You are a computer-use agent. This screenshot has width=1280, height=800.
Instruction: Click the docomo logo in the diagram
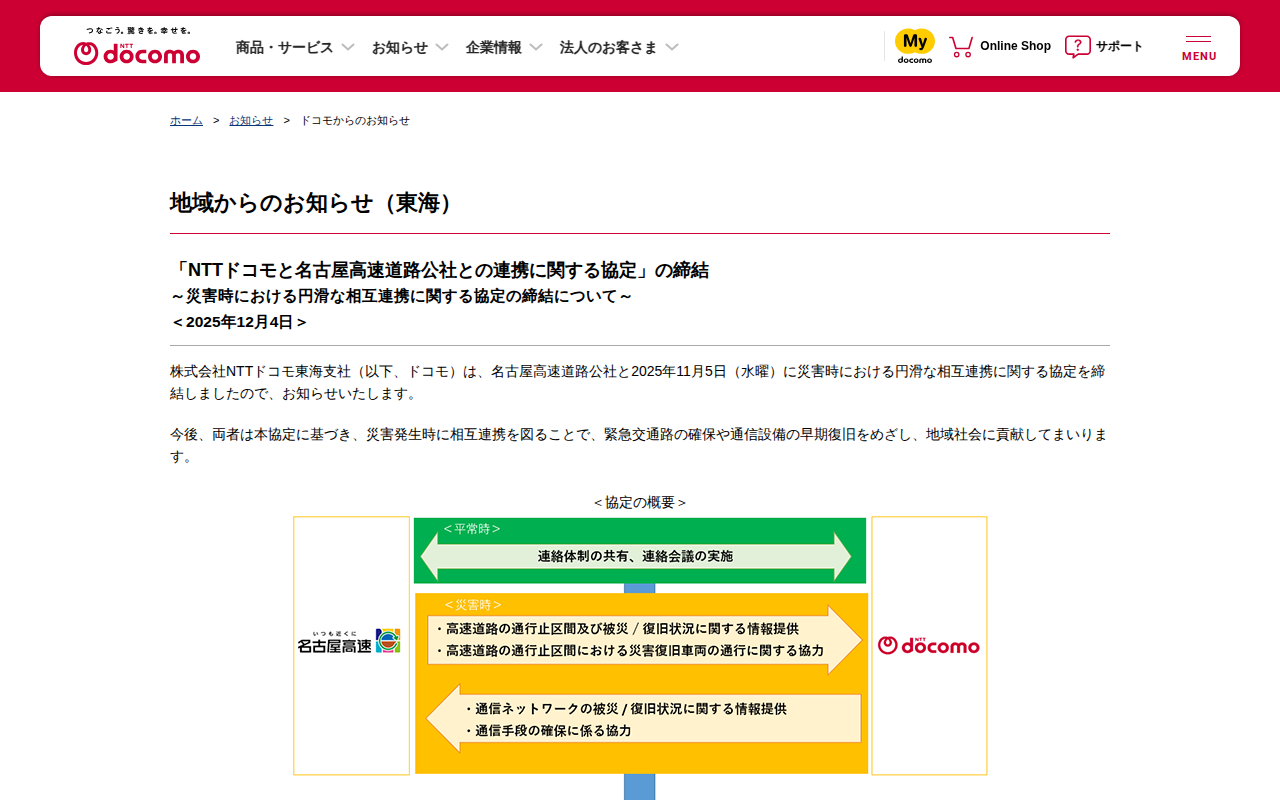pyautogui.click(x=929, y=645)
